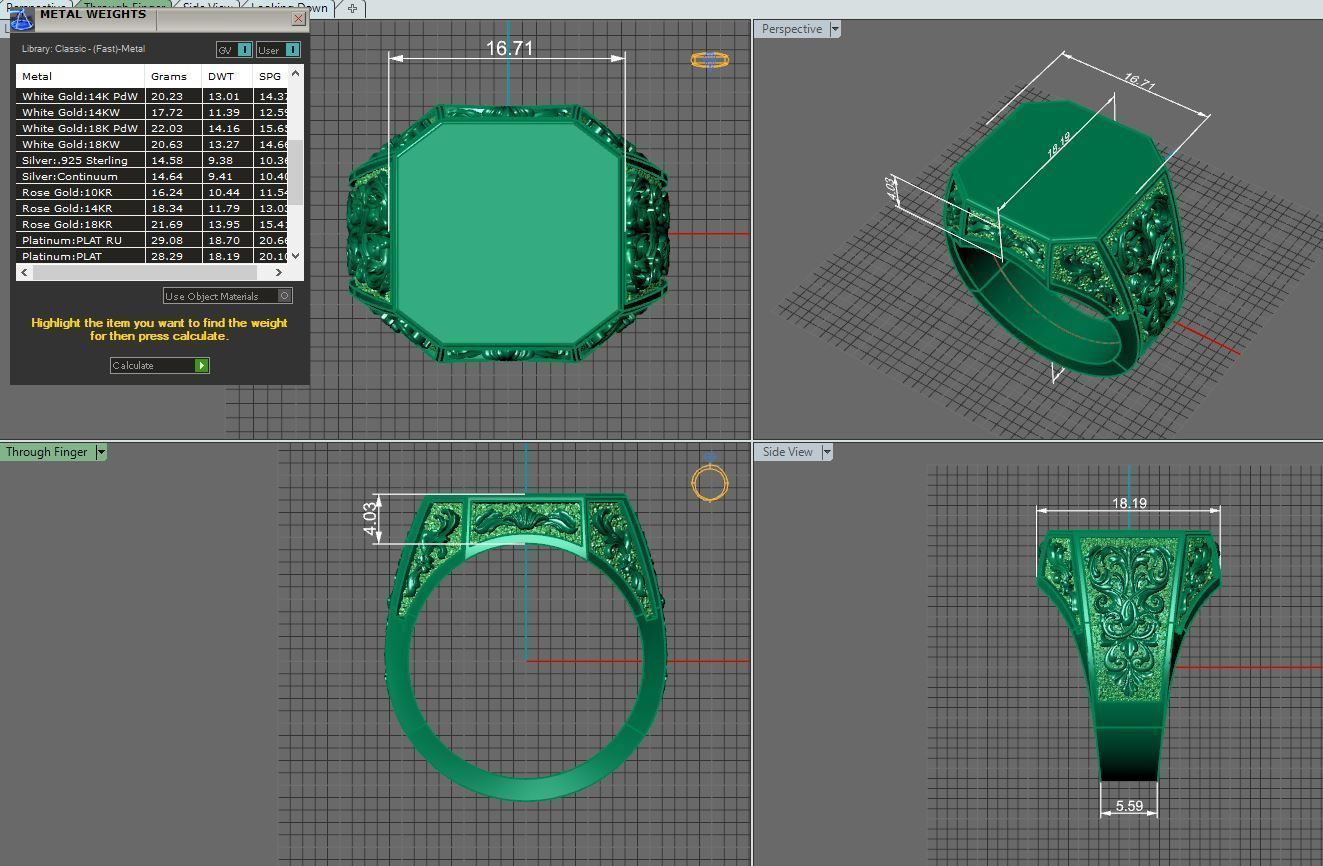This screenshot has height=866, width=1323.
Task: Open the Side View viewport dropdown
Action: [x=827, y=452]
